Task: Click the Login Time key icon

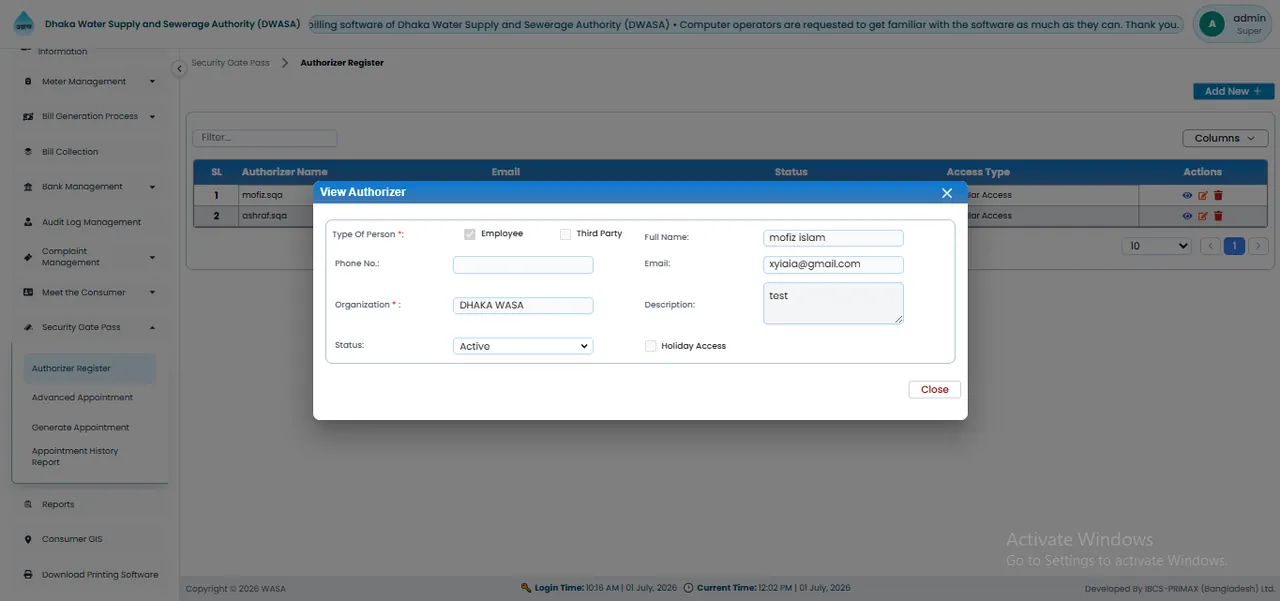Action: (526, 588)
